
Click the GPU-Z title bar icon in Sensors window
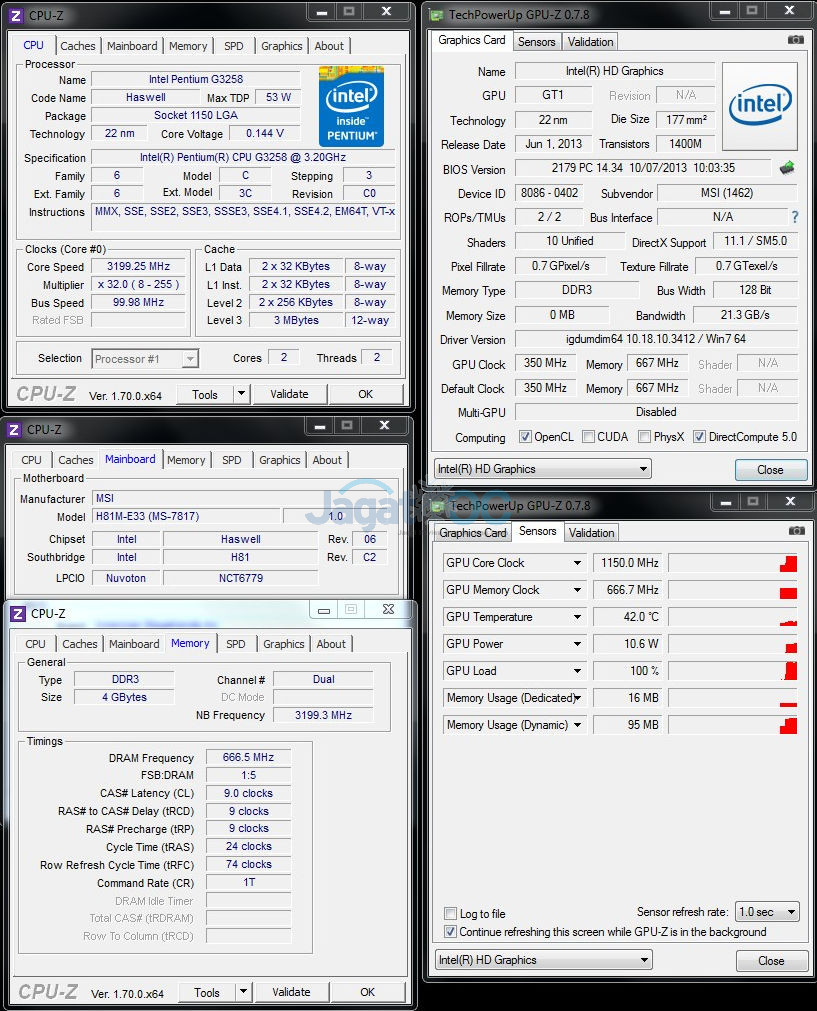pyautogui.click(x=436, y=505)
